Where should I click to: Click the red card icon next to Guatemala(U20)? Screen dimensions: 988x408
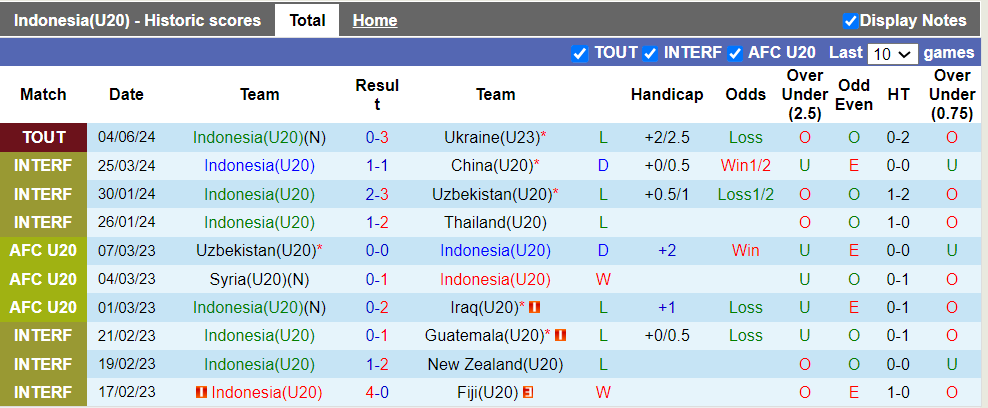[x=560, y=335]
